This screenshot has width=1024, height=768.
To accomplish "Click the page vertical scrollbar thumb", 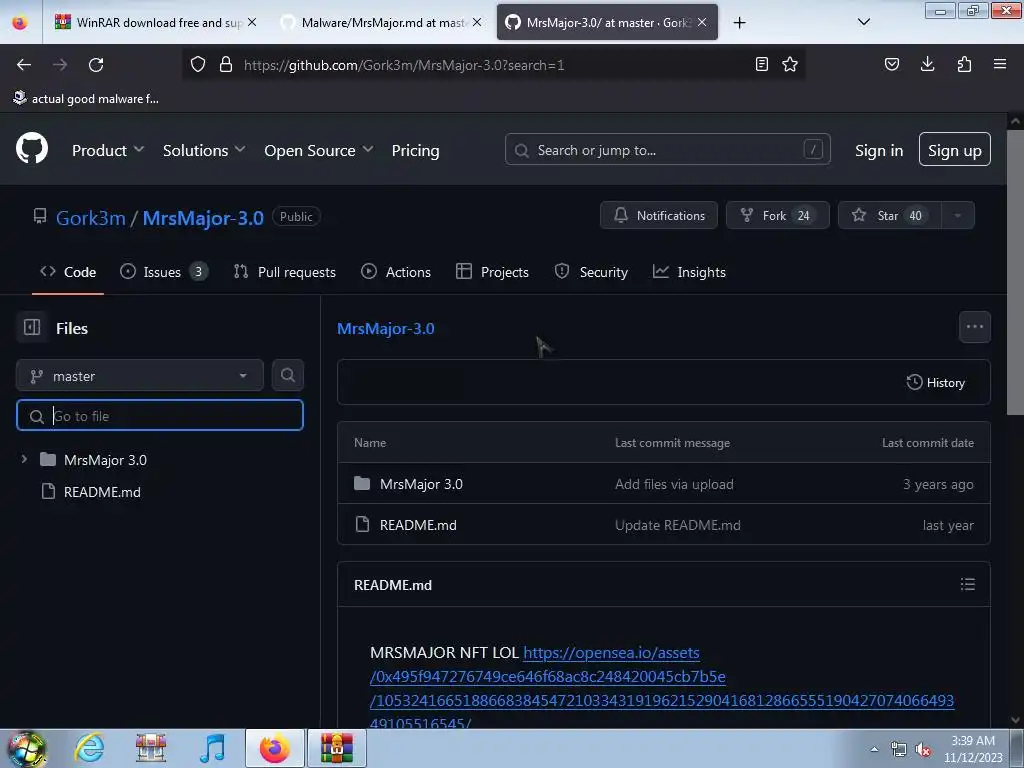I will (x=1015, y=272).
